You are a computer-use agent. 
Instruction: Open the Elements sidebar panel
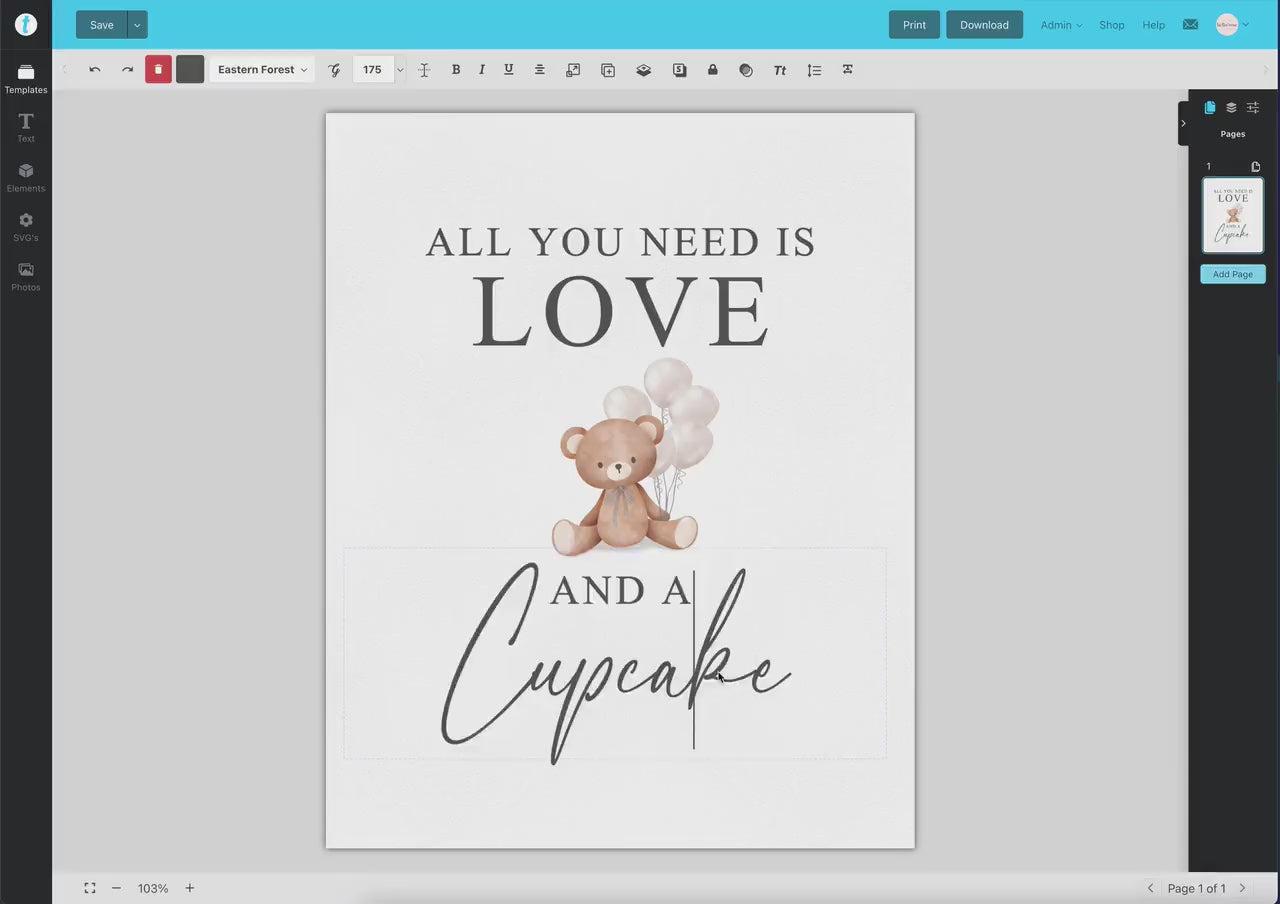[26, 178]
